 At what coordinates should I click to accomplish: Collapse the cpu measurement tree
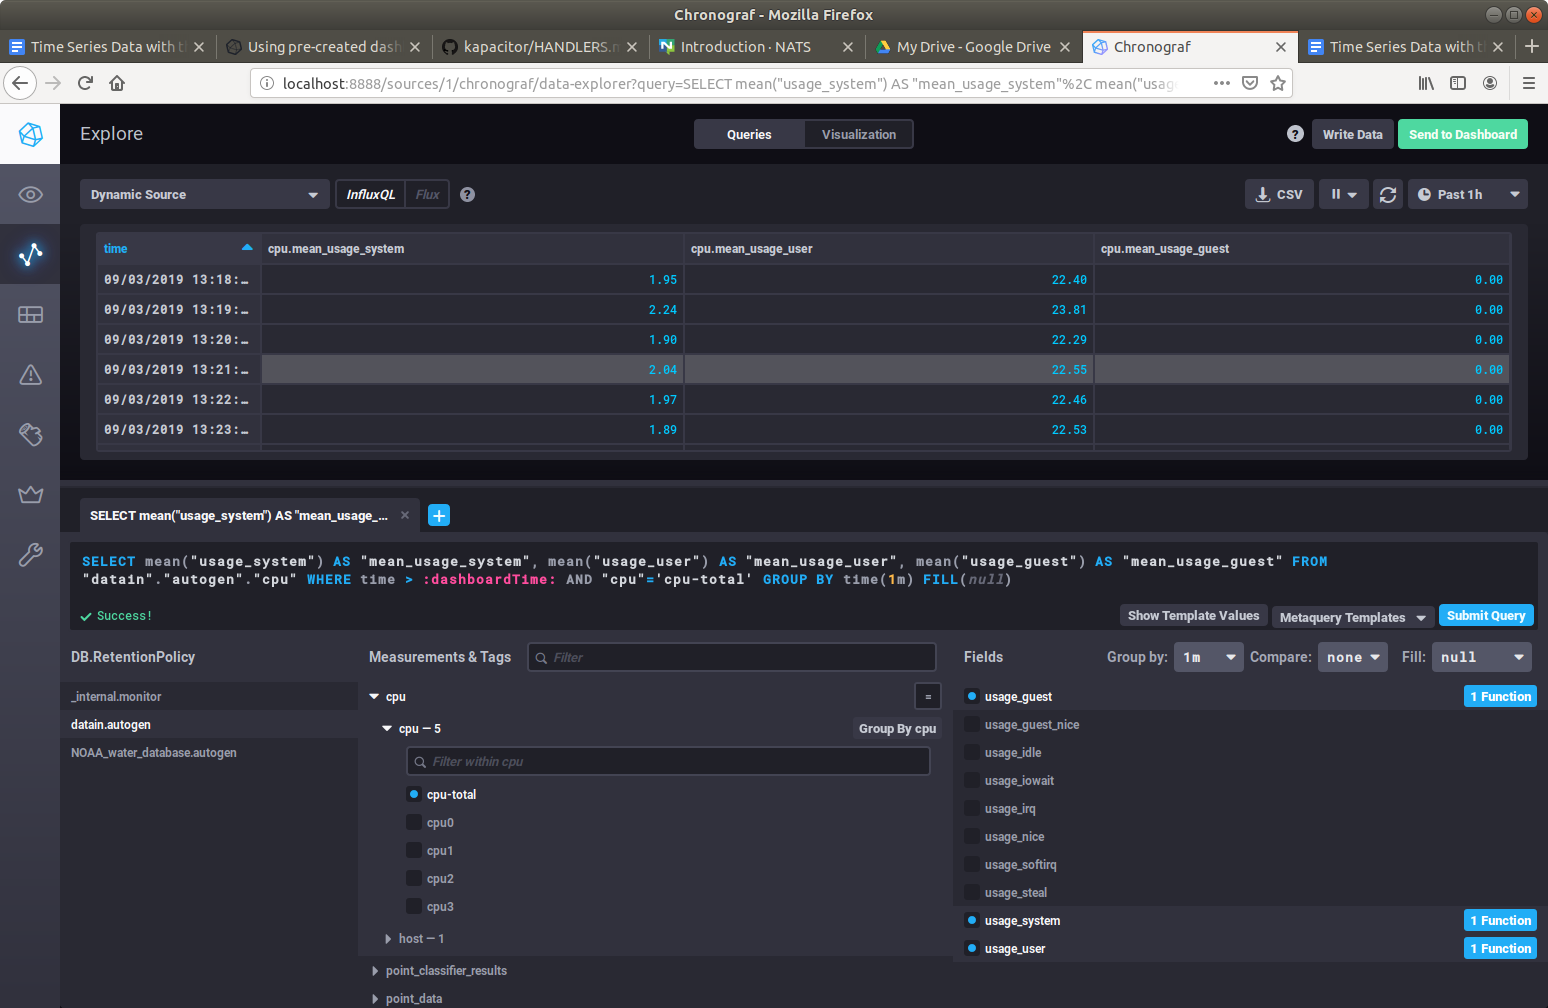point(375,697)
